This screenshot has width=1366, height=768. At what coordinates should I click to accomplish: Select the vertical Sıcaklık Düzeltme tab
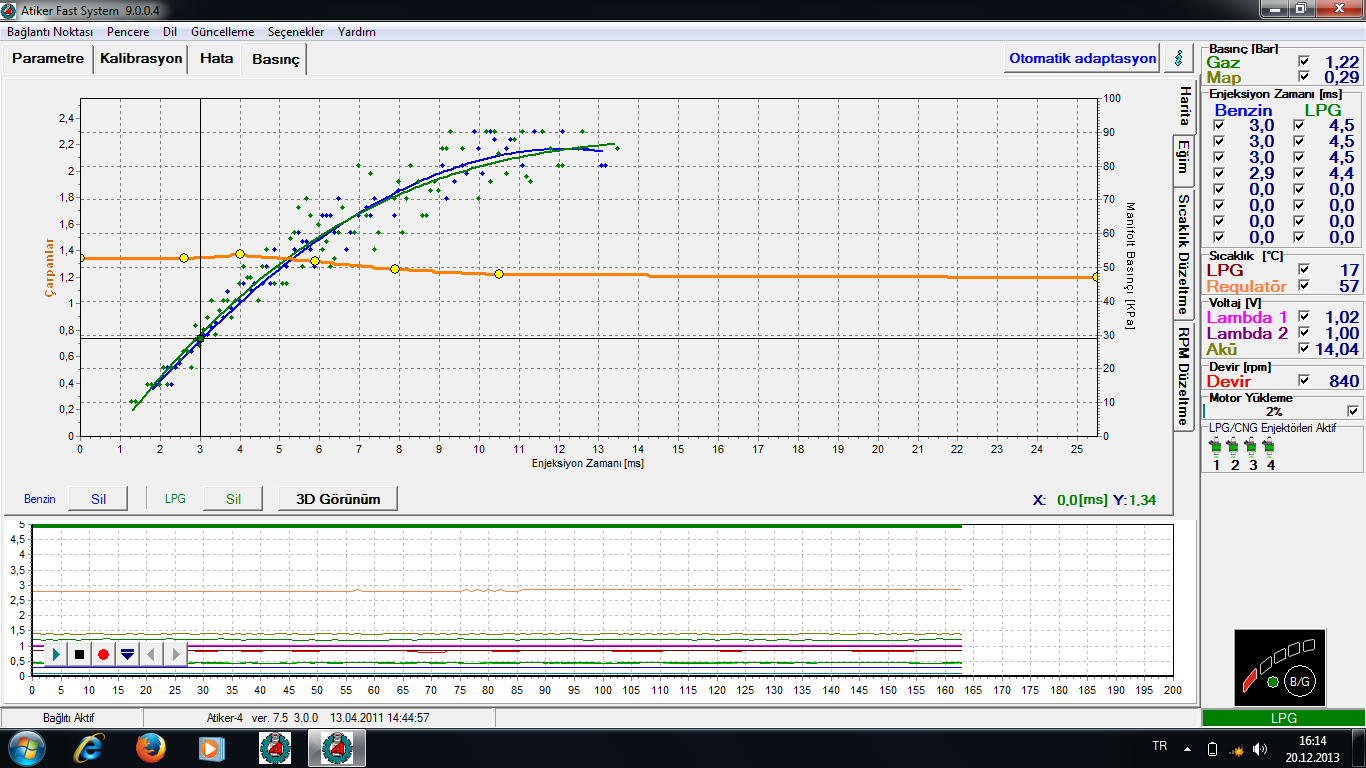click(1184, 254)
